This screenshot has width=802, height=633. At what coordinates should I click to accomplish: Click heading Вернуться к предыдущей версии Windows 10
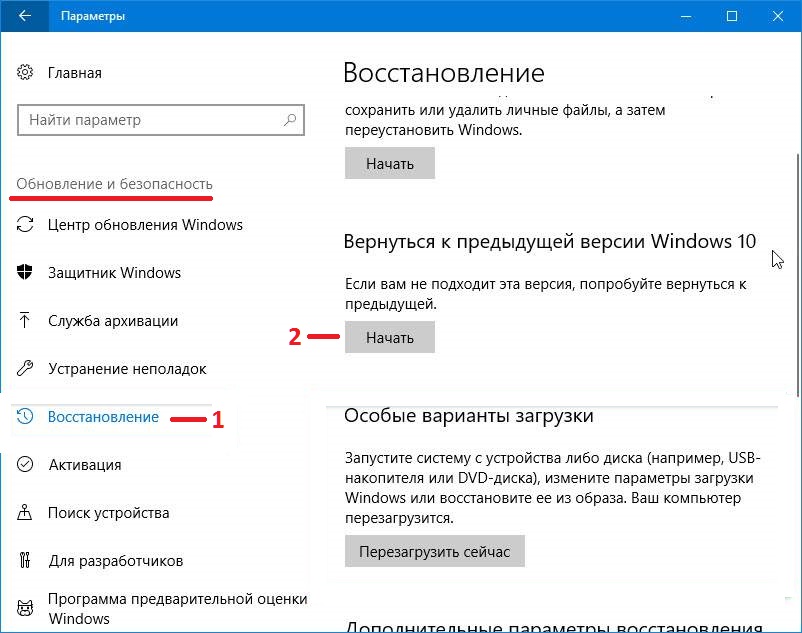coord(550,241)
